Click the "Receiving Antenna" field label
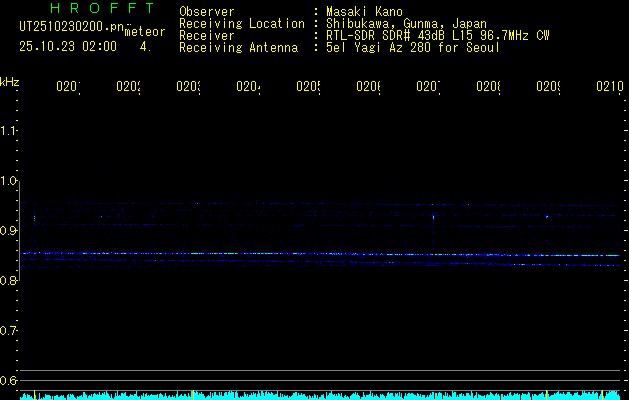This screenshot has height=400, width=629. click(238, 48)
